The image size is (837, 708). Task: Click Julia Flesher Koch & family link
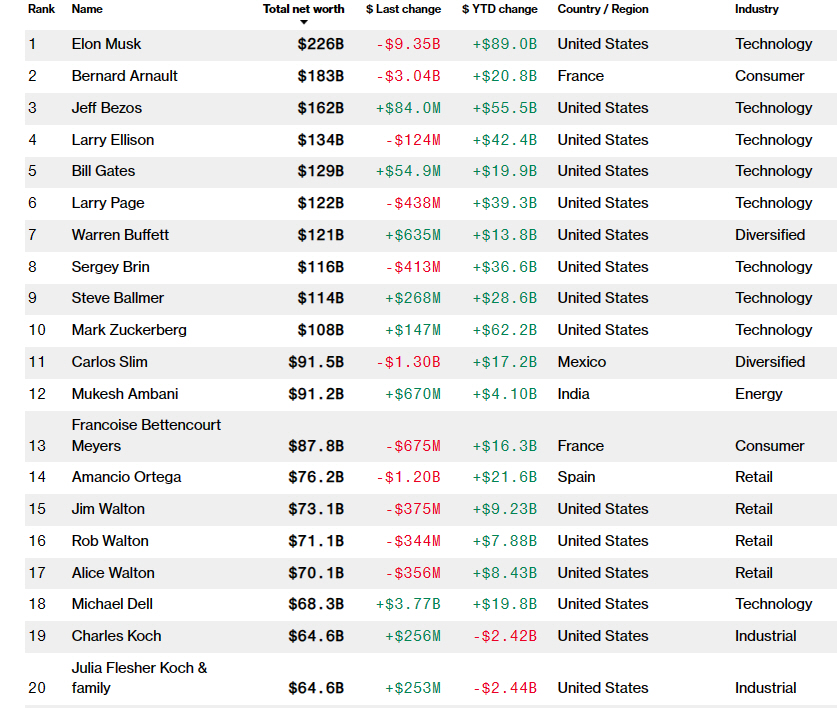[x=139, y=677]
